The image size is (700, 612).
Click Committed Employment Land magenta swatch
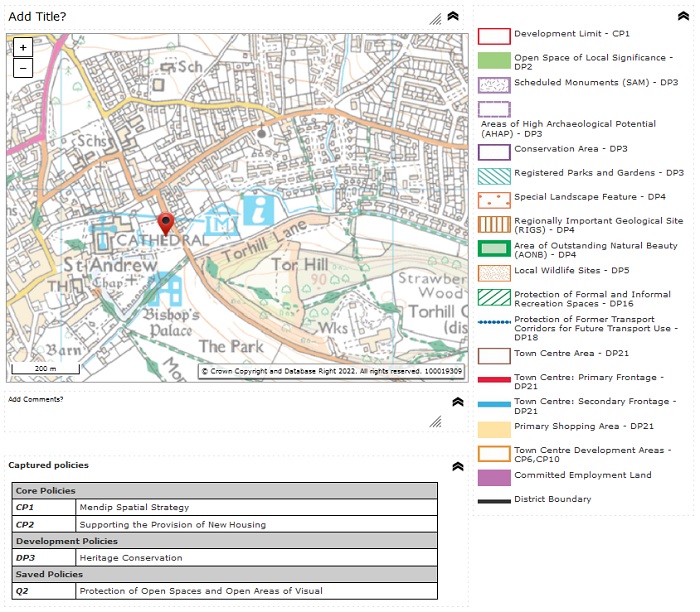coord(494,478)
